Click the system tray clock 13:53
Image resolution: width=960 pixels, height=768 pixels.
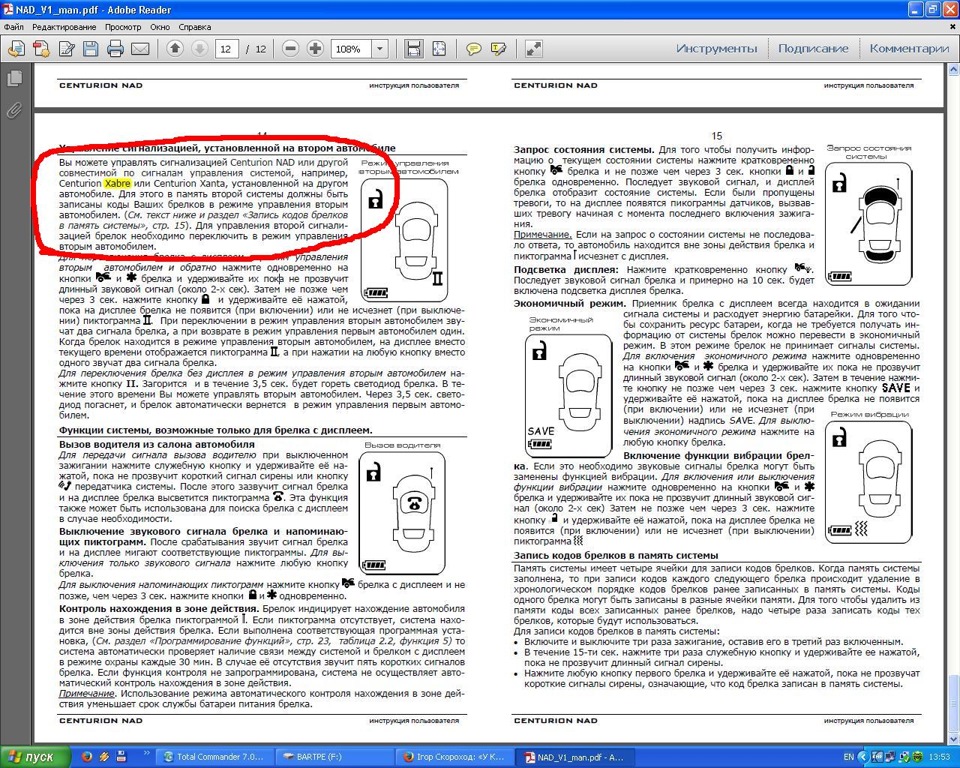(x=940, y=757)
